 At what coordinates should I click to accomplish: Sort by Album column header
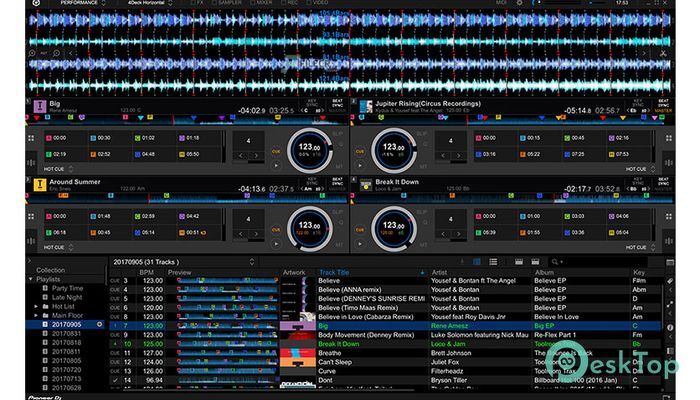coord(544,272)
